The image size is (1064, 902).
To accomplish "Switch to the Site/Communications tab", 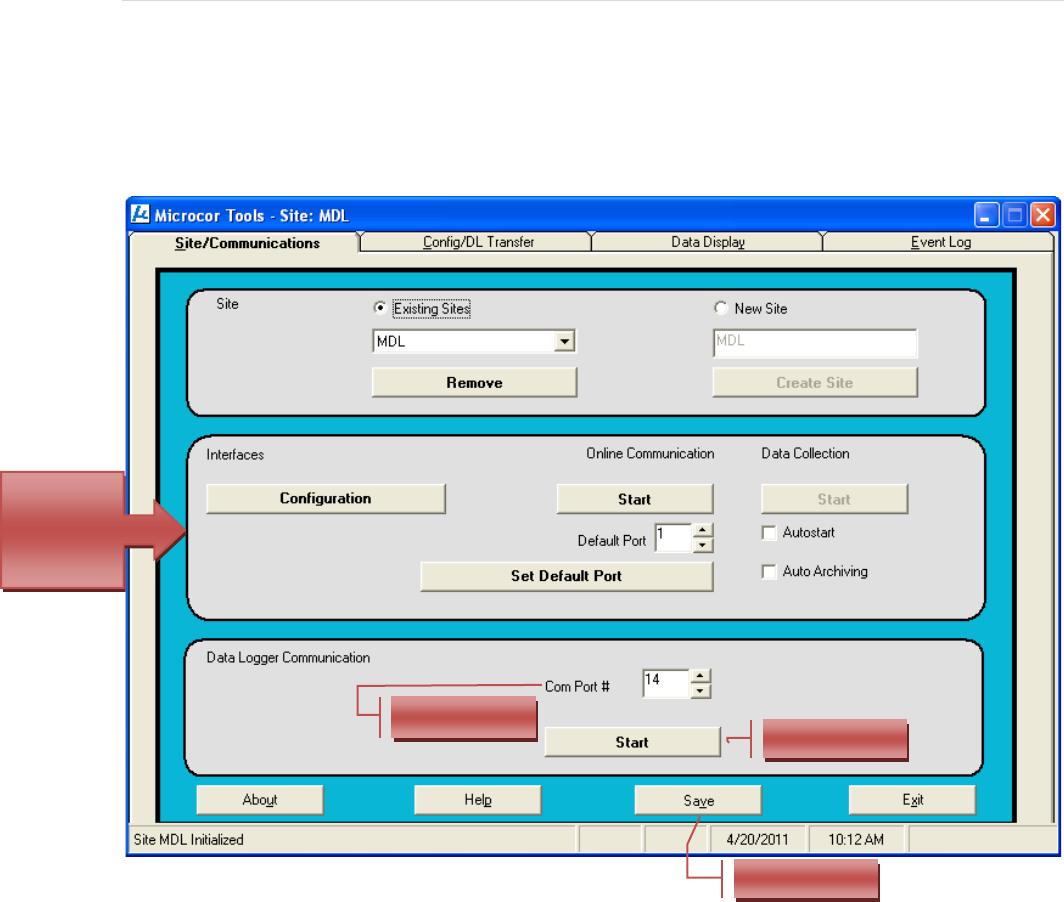I will 247,243.
